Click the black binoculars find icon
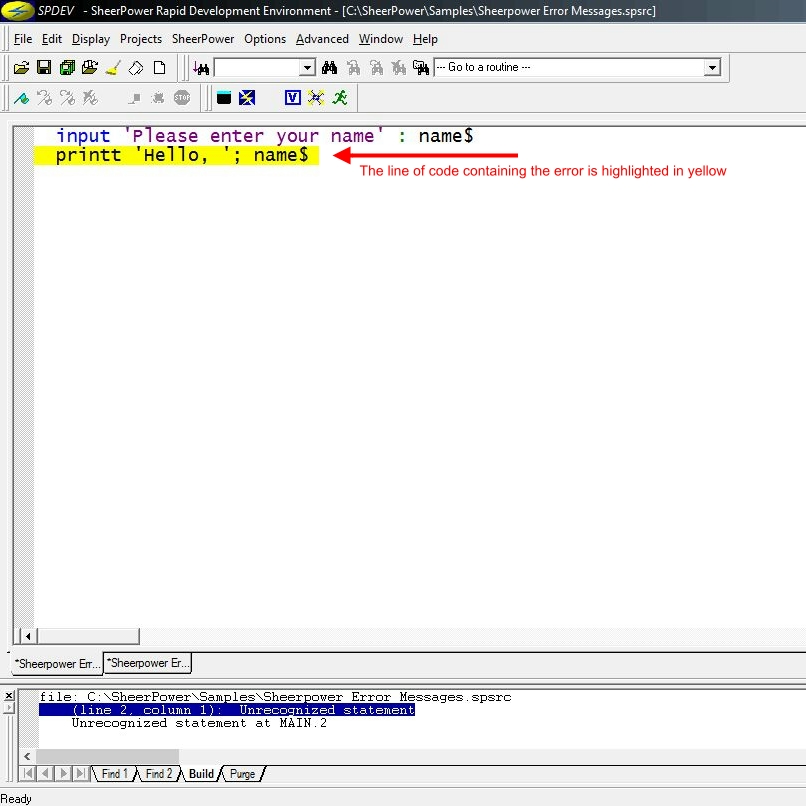The height and width of the screenshot is (806, 806). pos(329,67)
